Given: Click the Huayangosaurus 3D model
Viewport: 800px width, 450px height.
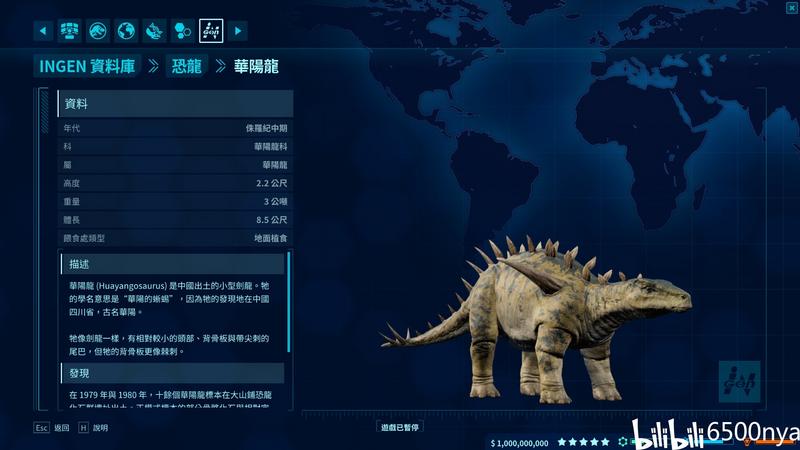Looking at the screenshot, I should tap(536, 319).
